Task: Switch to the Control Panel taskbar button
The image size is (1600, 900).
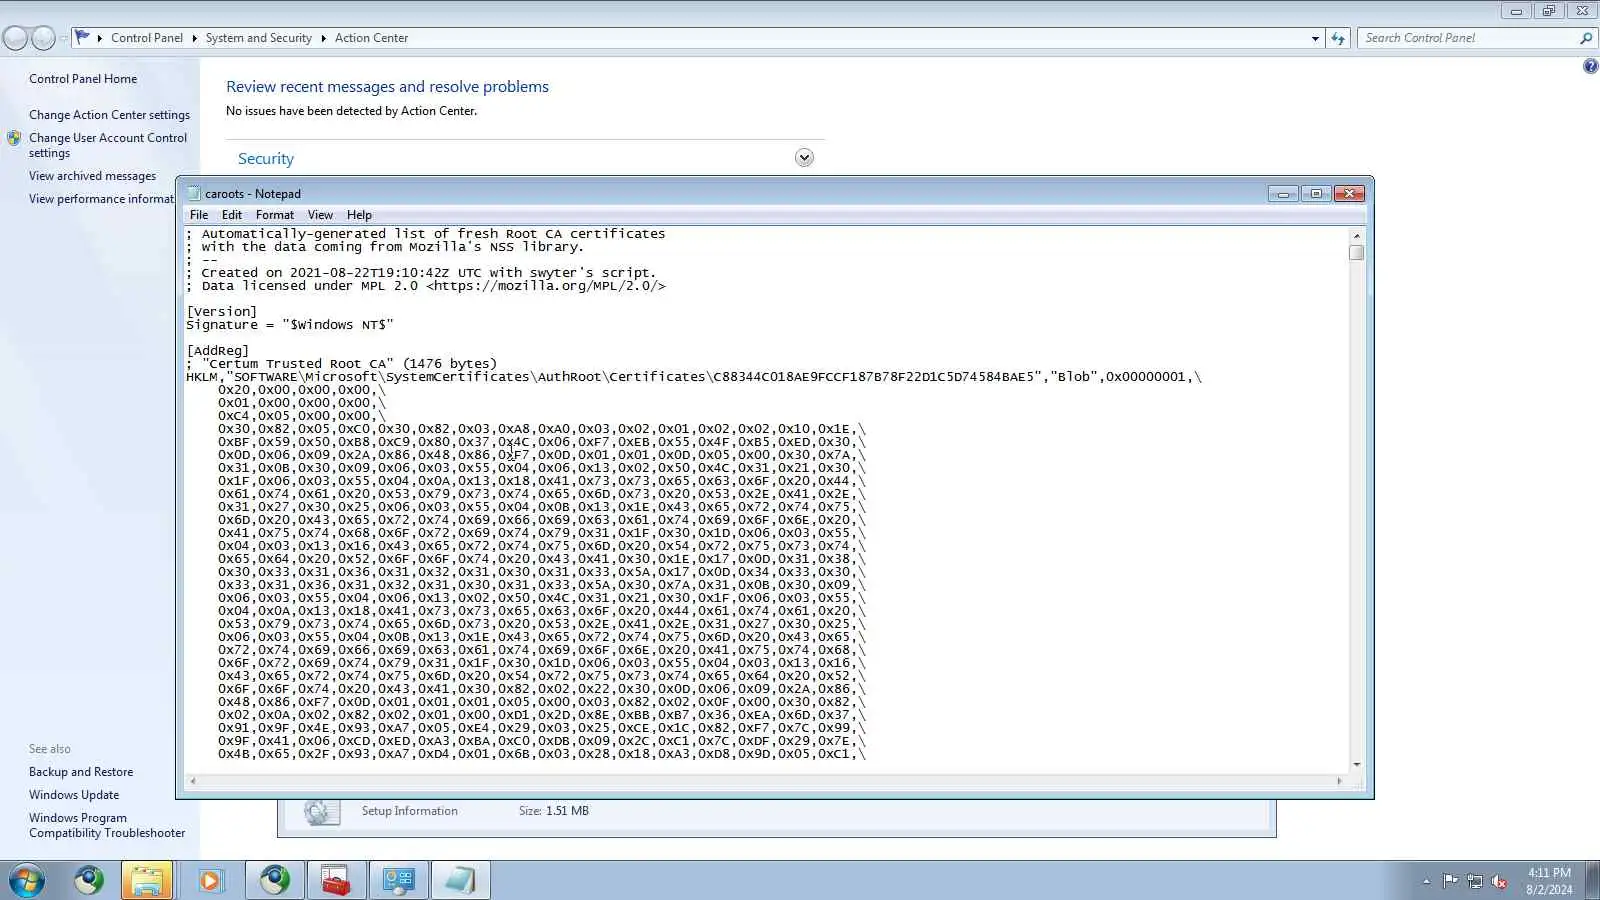Action: 398,880
